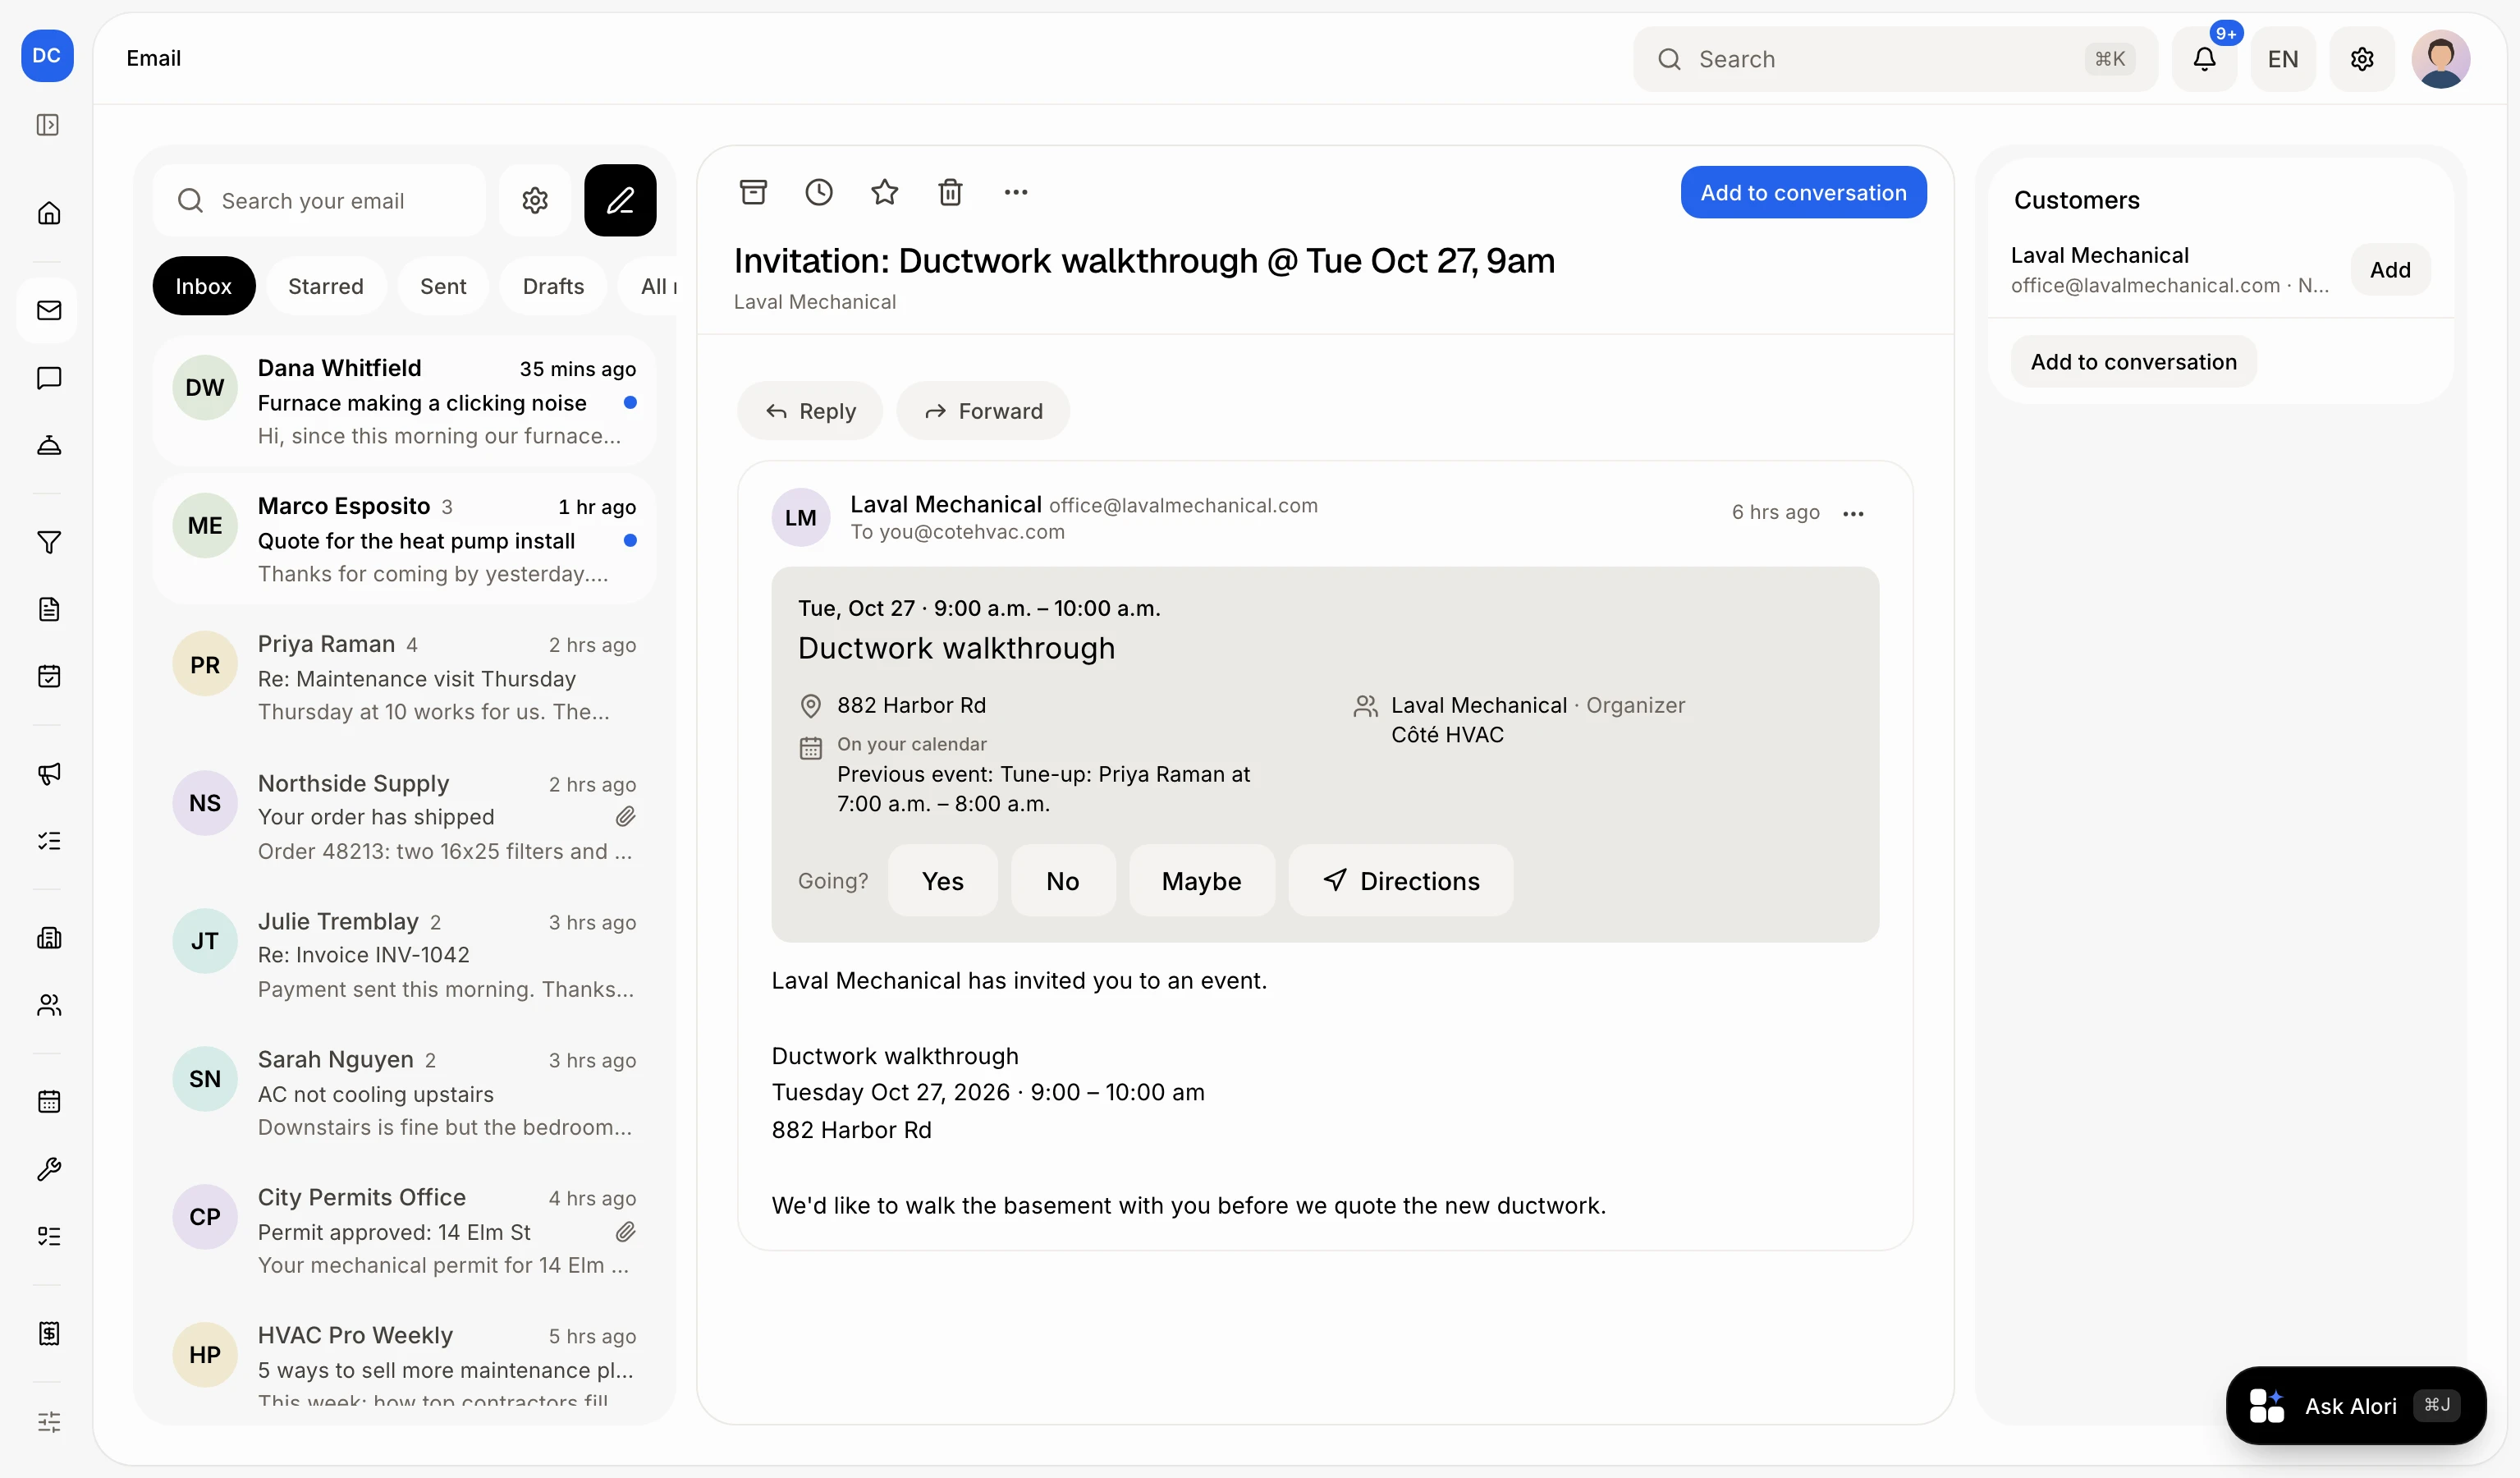This screenshot has width=2520, height=1478.
Task: Click the 882 Harbor Rd location text
Action: [911, 705]
